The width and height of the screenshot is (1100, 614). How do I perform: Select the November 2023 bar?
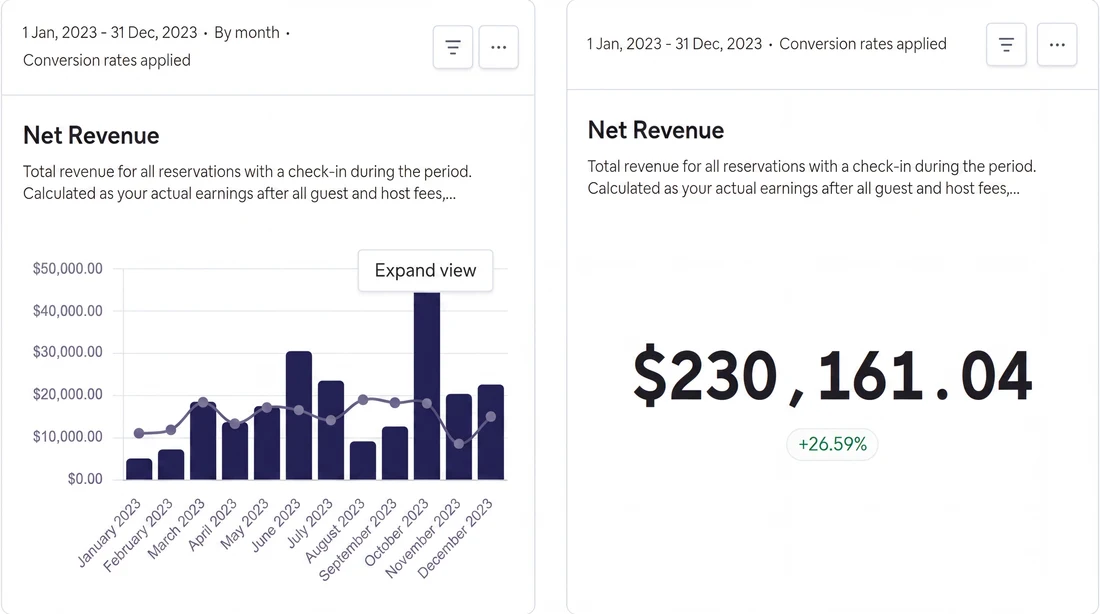coord(459,436)
